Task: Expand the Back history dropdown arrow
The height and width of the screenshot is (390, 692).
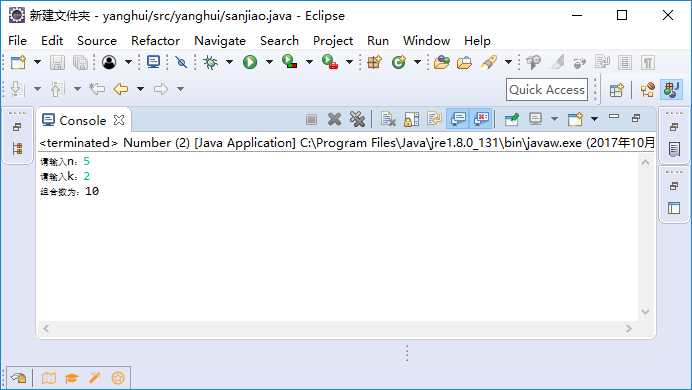Action: 140,89
